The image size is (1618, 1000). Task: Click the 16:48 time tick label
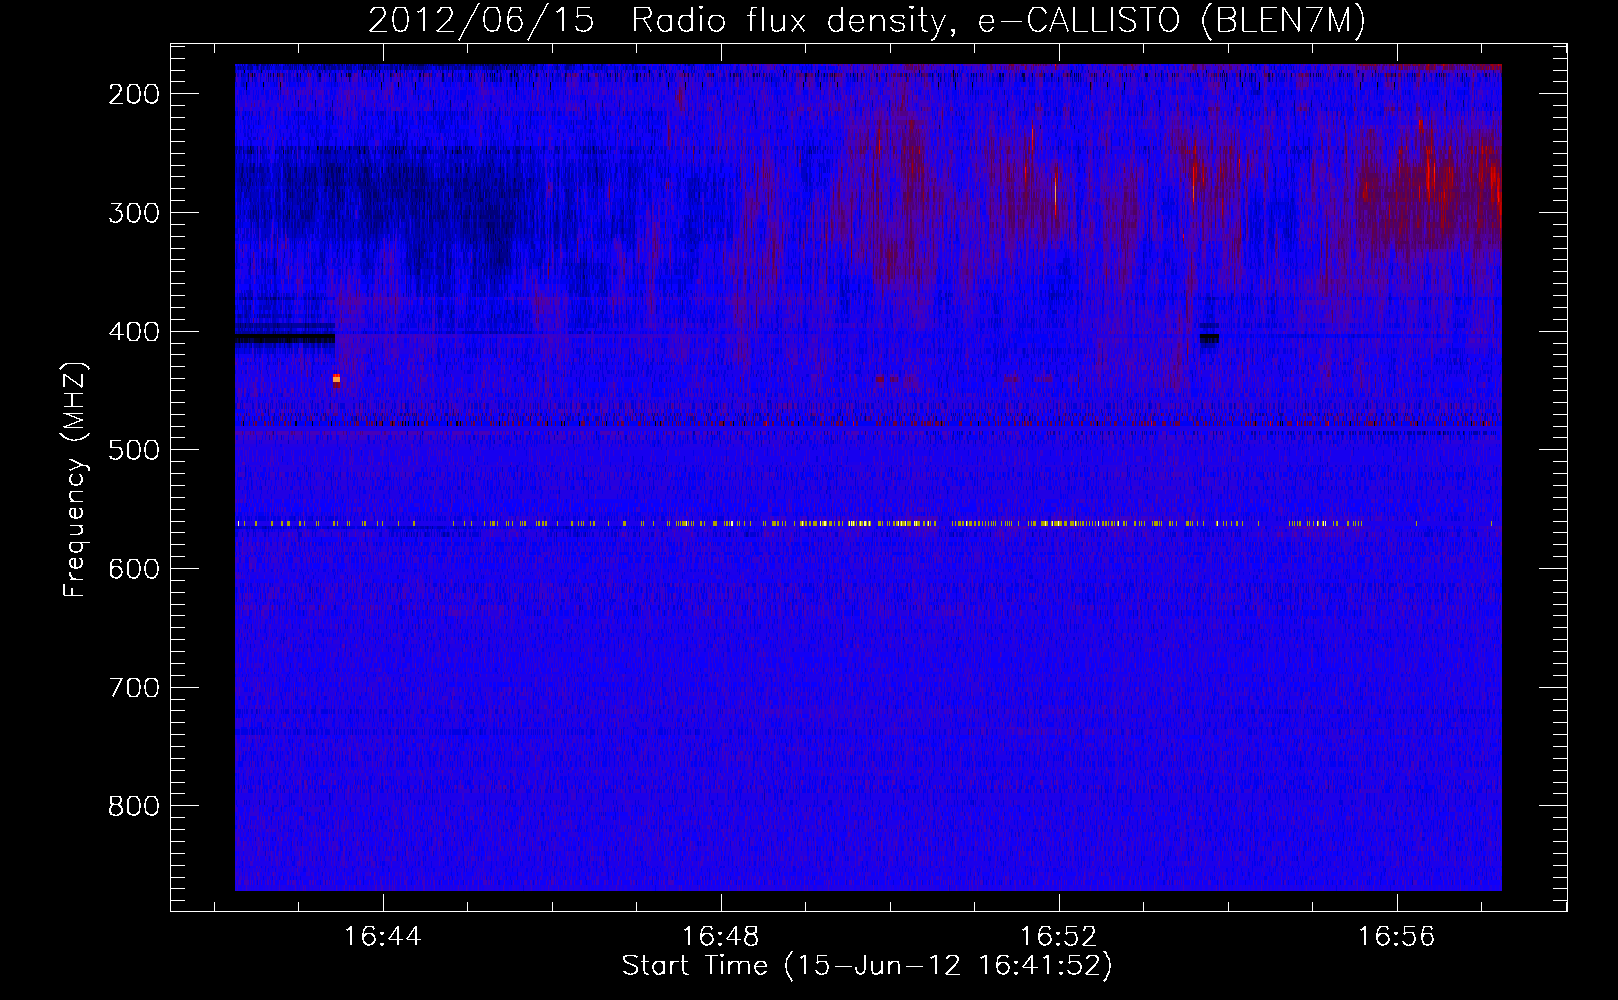[x=721, y=937]
